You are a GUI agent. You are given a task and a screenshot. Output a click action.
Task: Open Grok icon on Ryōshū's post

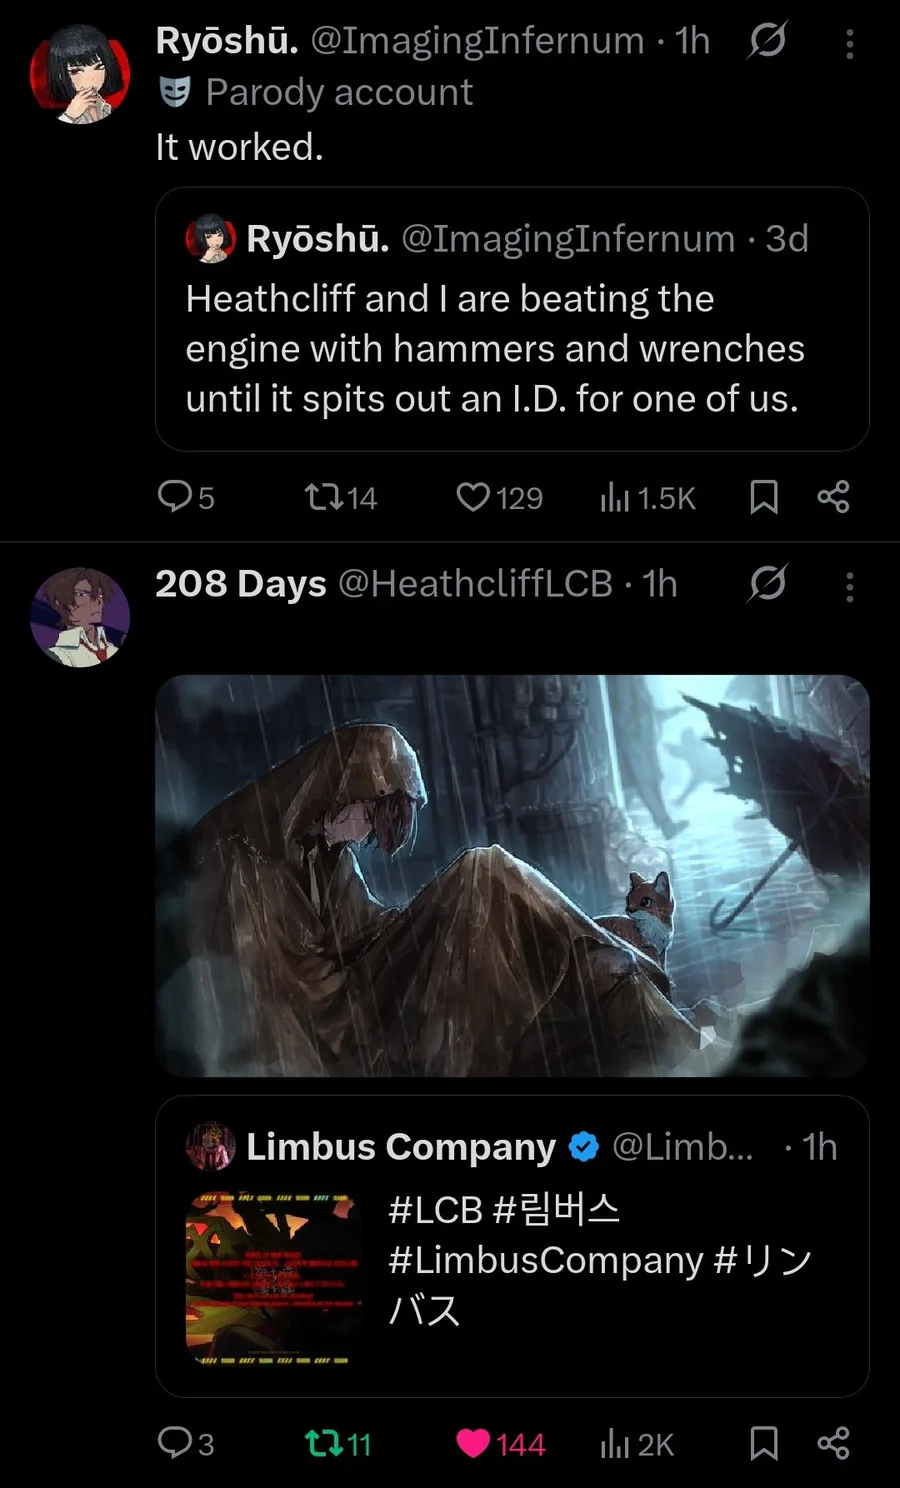[x=767, y=40]
